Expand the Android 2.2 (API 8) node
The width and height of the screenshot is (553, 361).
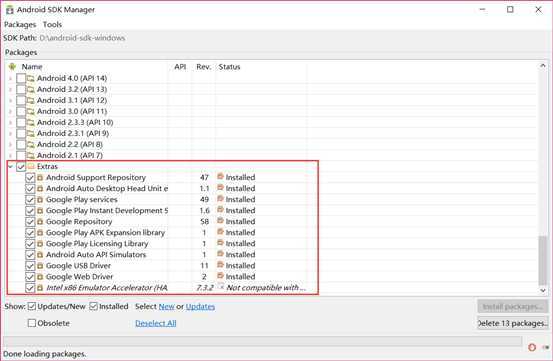(10, 145)
